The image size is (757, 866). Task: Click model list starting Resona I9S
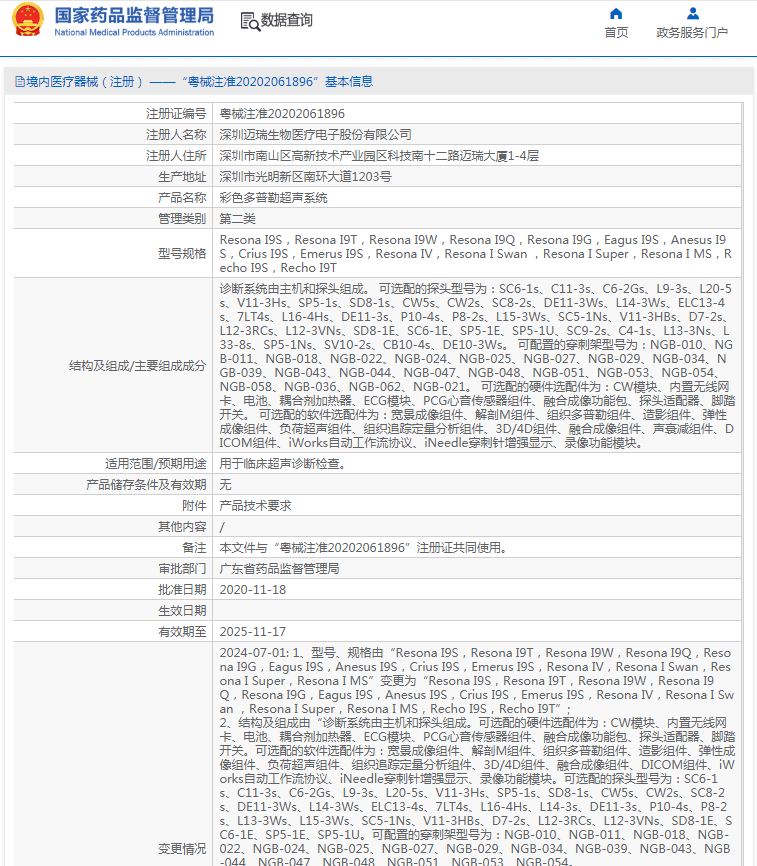click(x=476, y=254)
